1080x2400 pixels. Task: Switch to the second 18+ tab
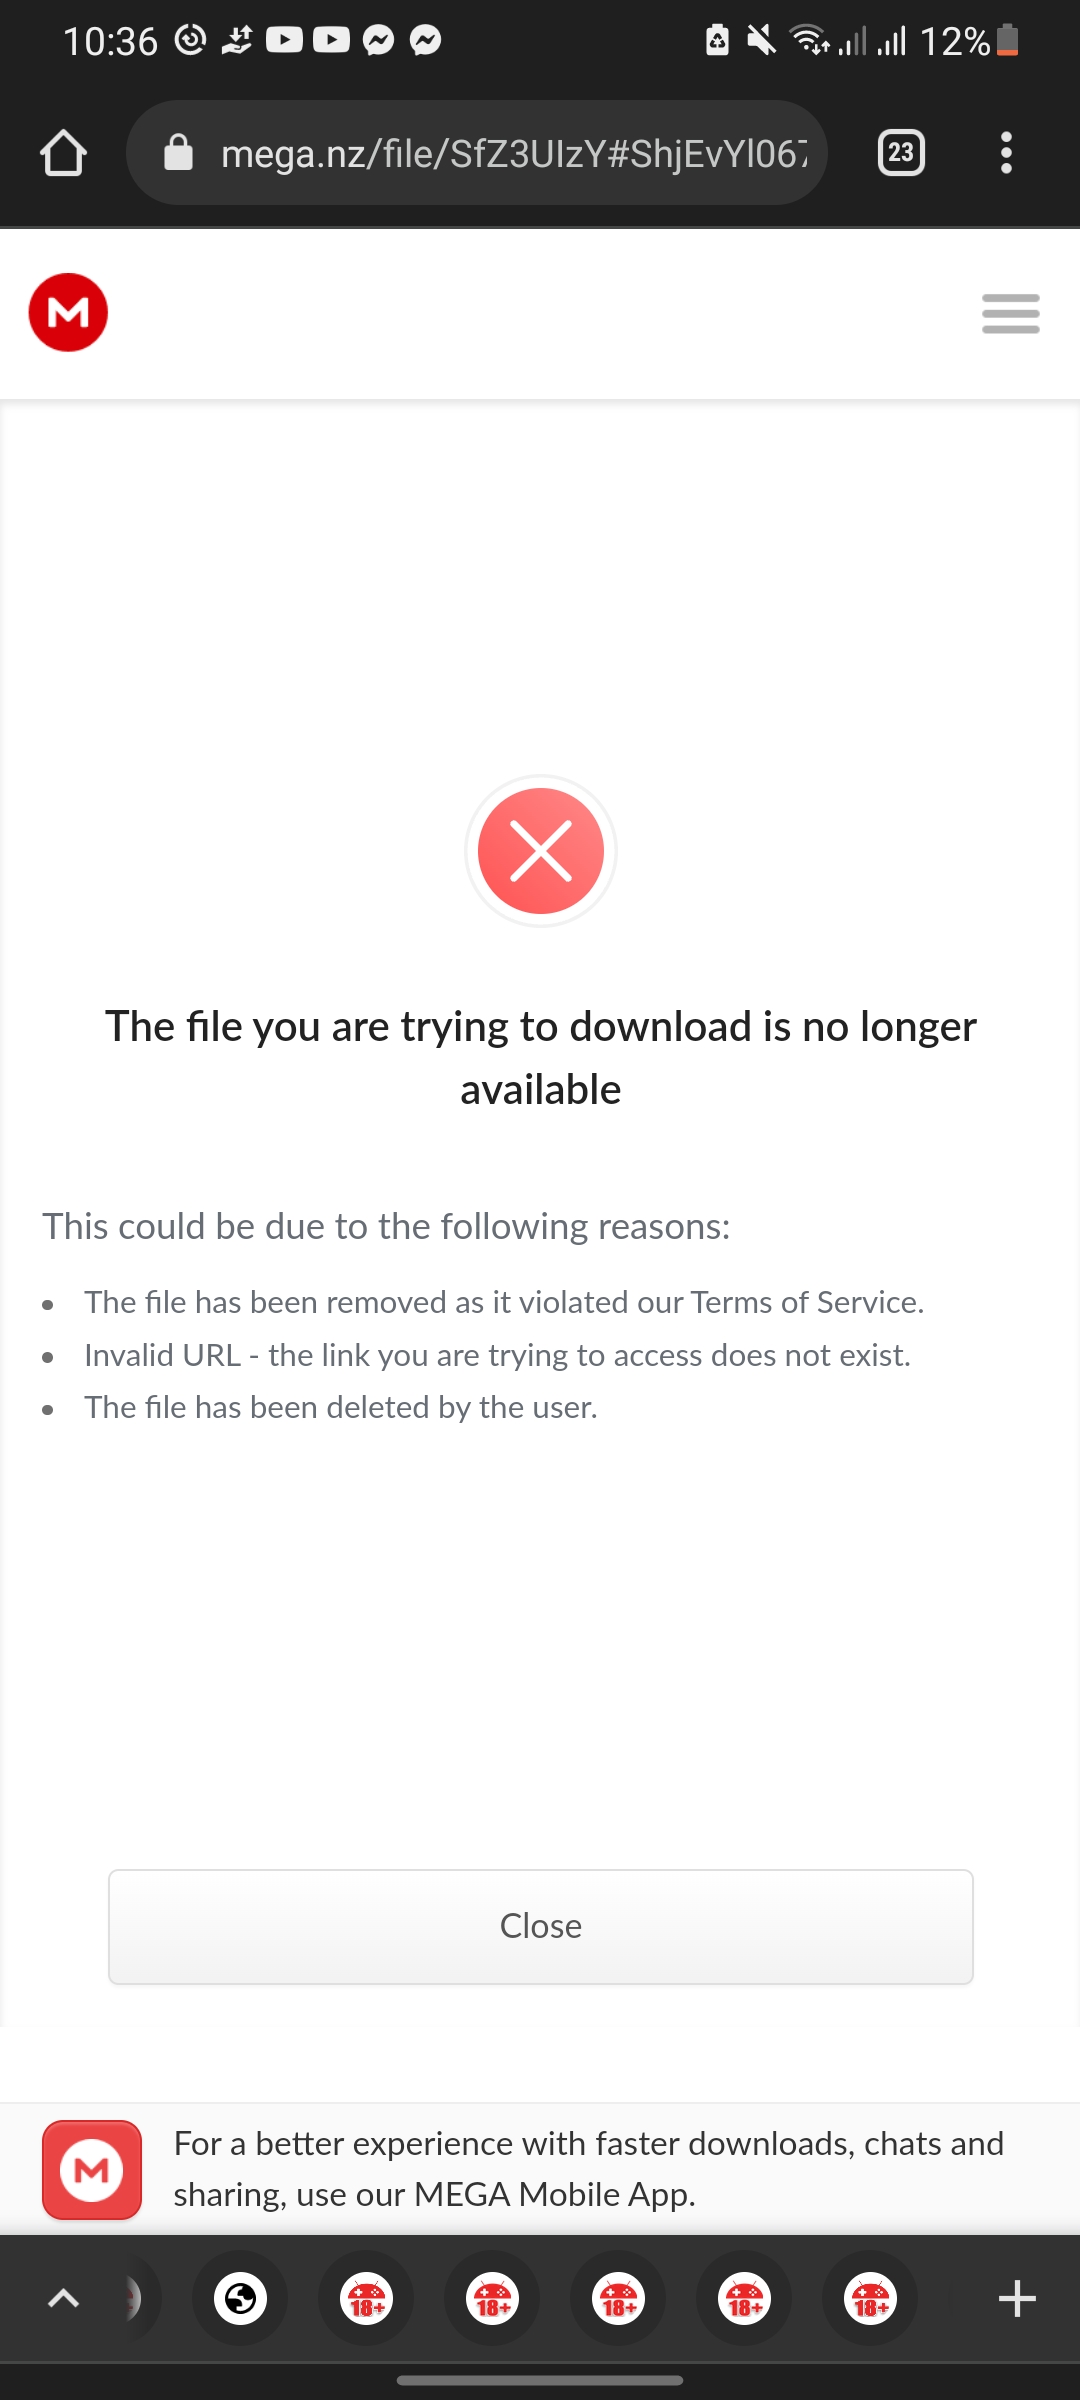(x=492, y=2298)
